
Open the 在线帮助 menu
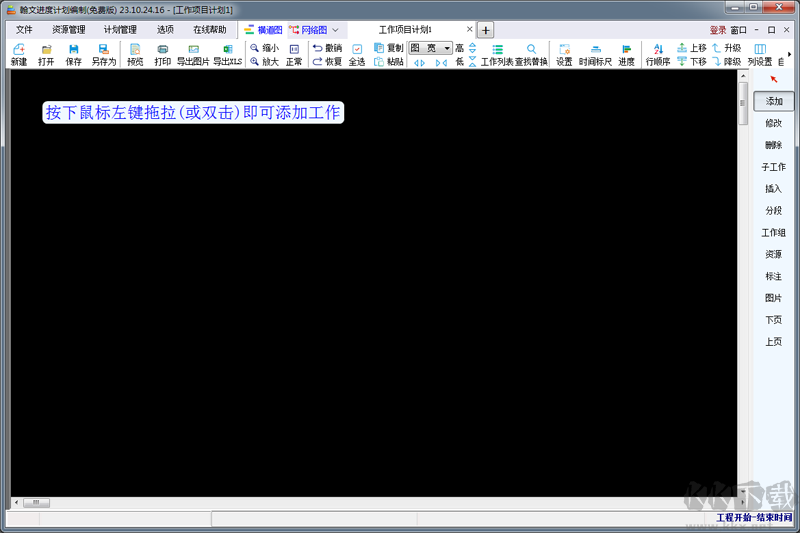point(210,30)
